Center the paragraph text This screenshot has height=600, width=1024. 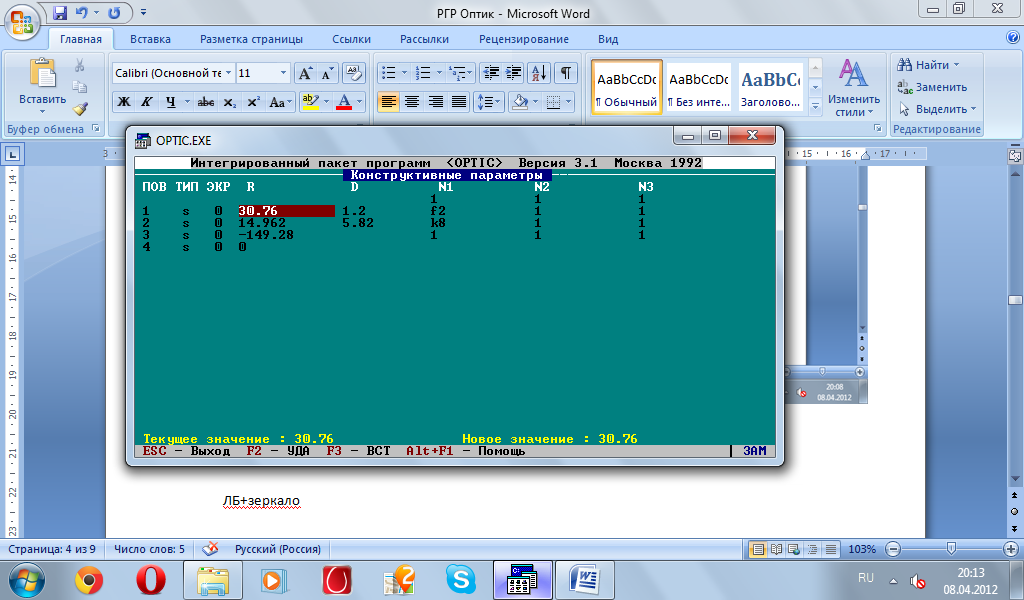pos(412,102)
